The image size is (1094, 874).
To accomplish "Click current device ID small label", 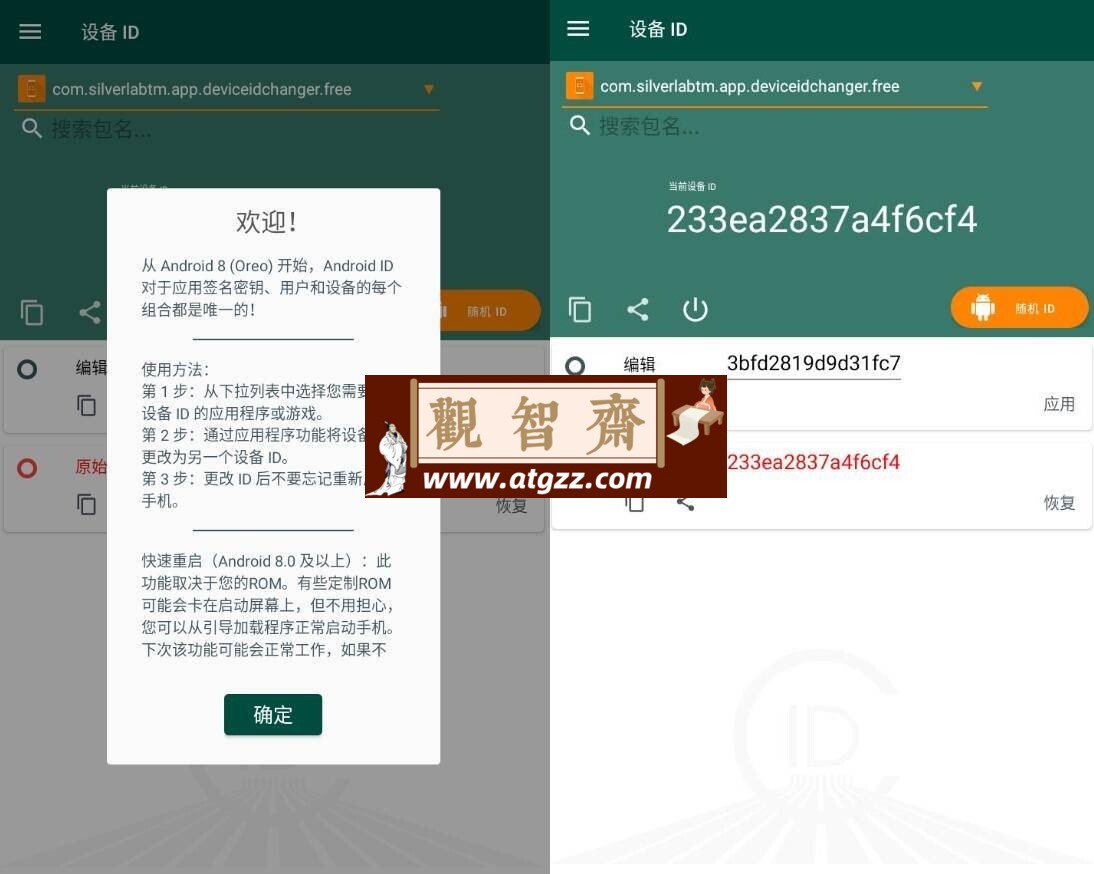I will tap(691, 186).
